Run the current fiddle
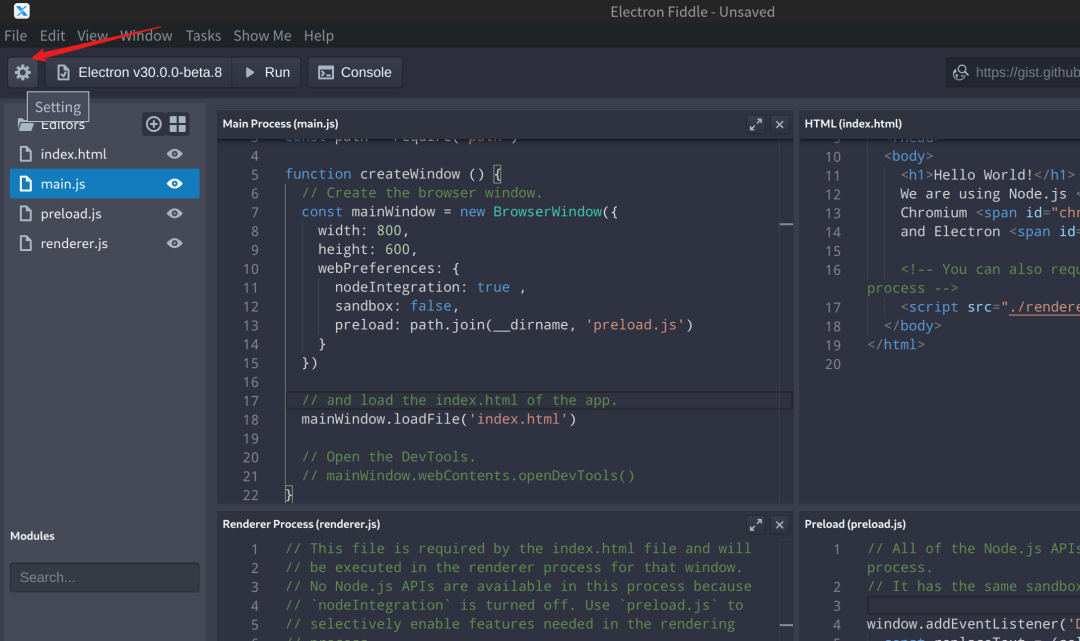Screen dimensions: 1080x641 tap(265, 72)
